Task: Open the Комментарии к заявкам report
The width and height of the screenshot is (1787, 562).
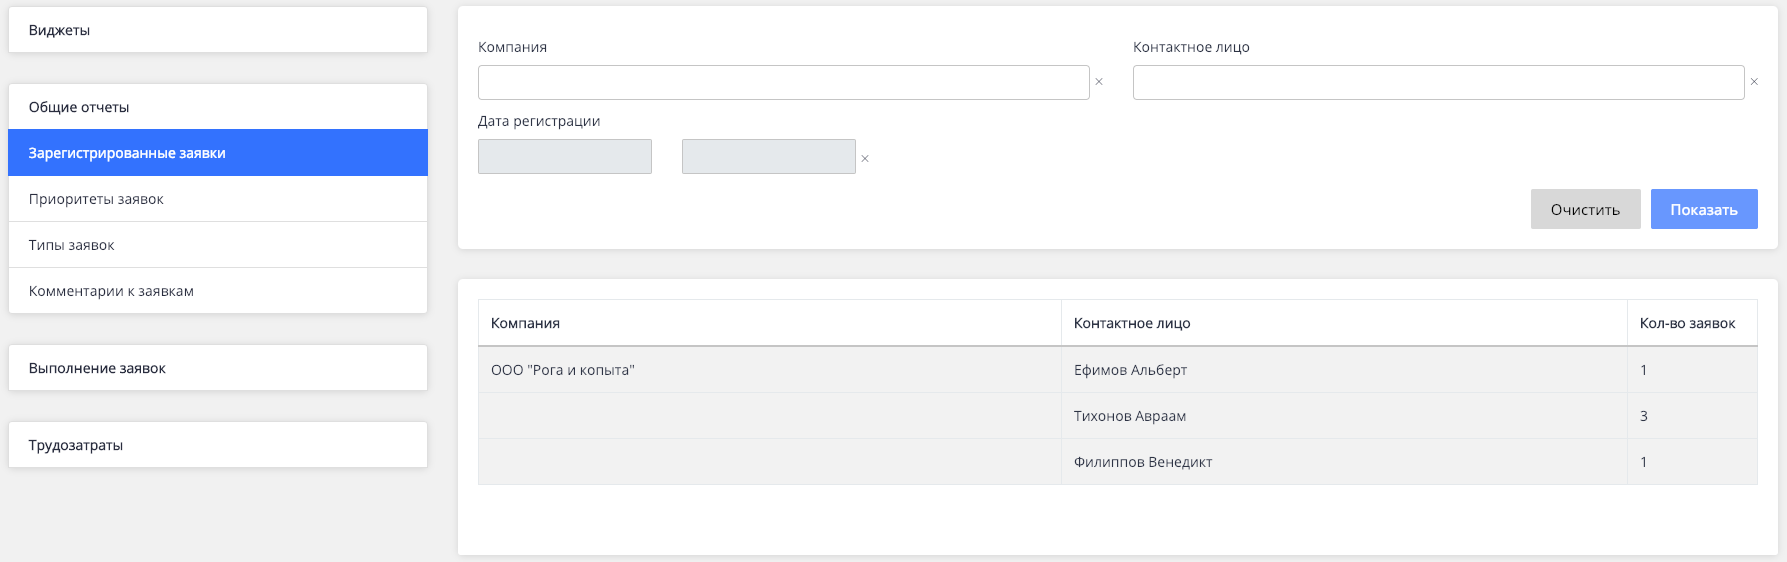Action: (217, 291)
